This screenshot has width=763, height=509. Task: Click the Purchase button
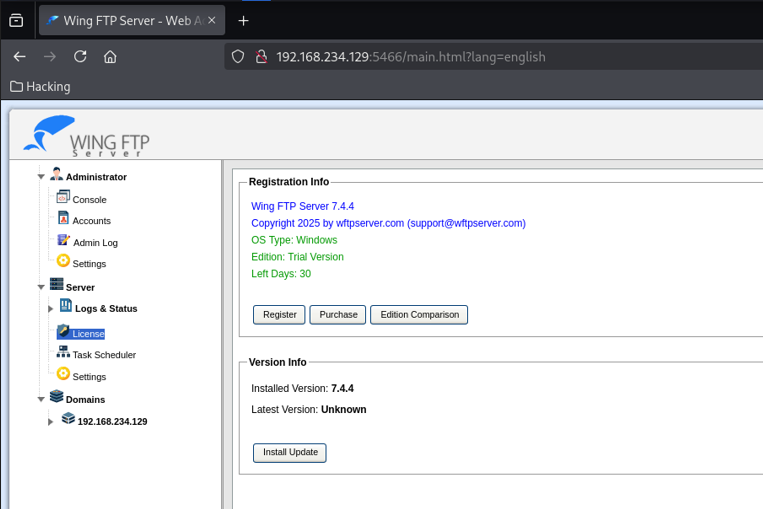[338, 315]
